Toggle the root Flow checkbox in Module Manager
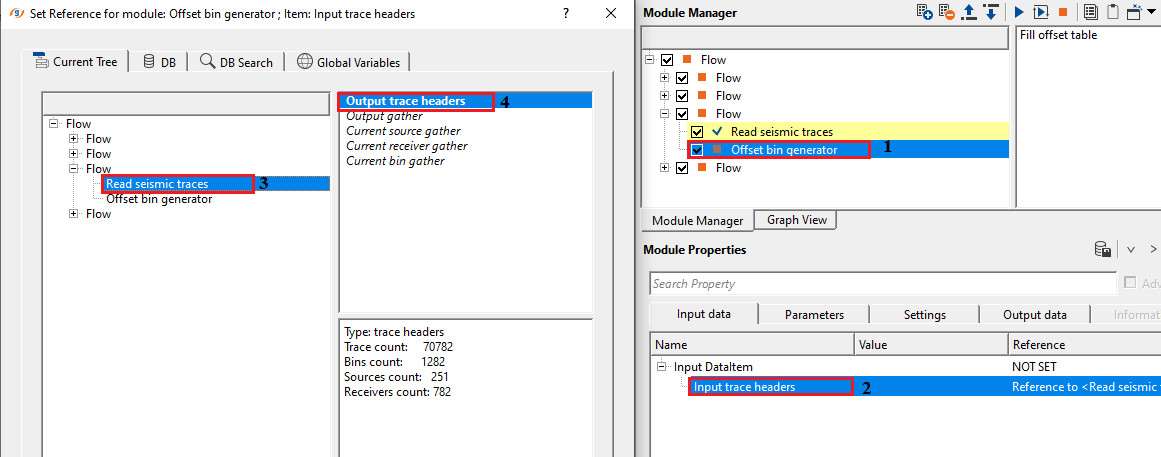1161x457 pixels. pyautogui.click(x=666, y=59)
